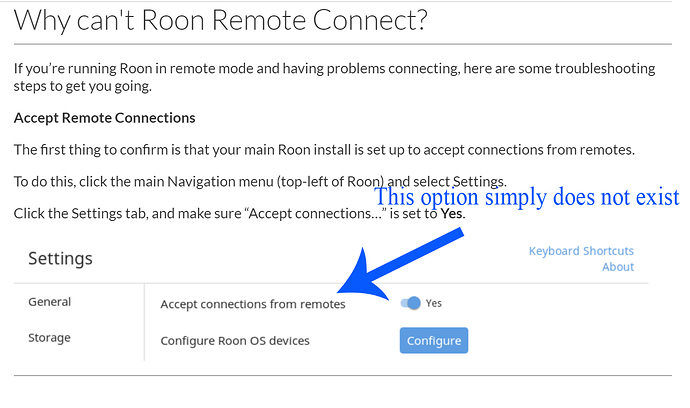Click the 'This option simply does not exist' annotation
Image resolution: width=690 pixels, height=408 pixels.
coord(527,197)
